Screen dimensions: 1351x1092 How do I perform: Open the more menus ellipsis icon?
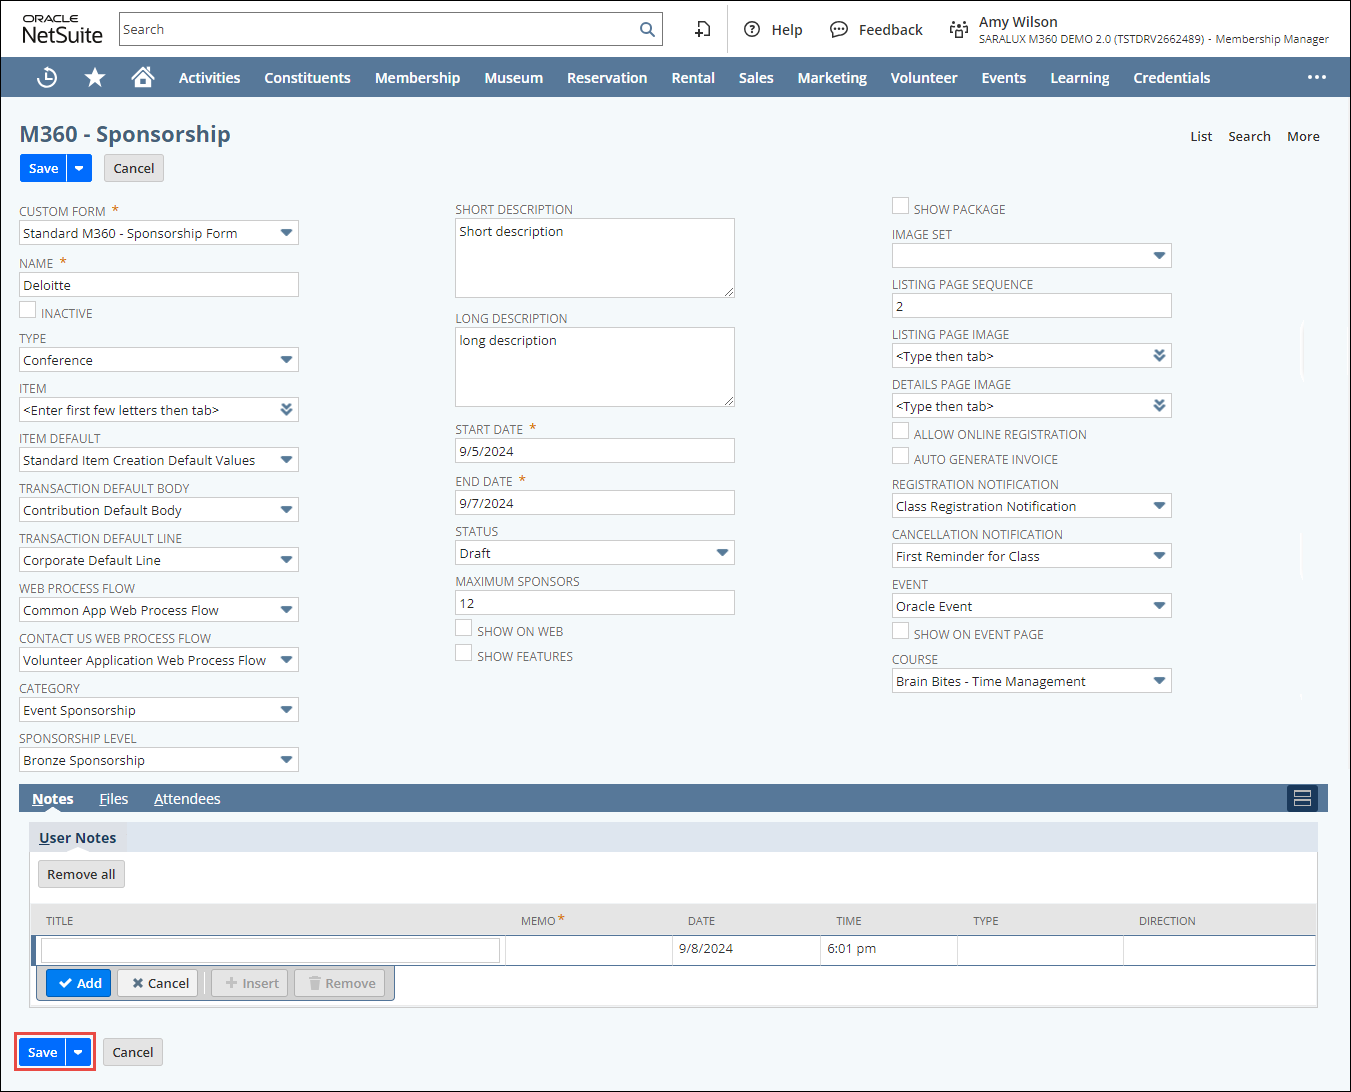[1316, 78]
